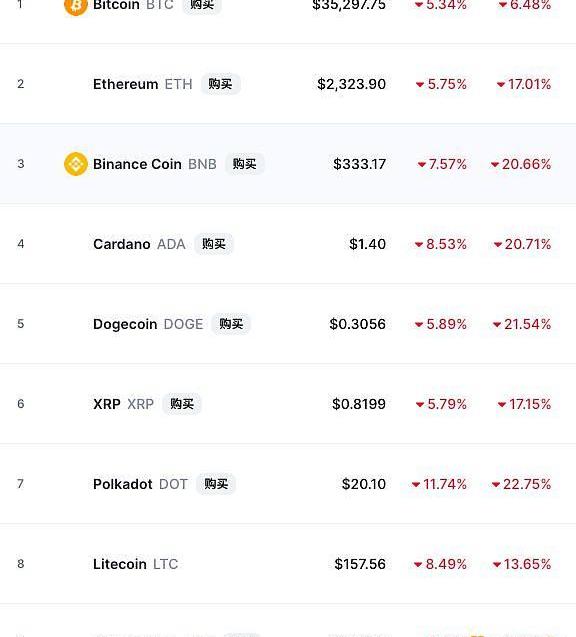Open the XRP coin name link

pos(123,404)
